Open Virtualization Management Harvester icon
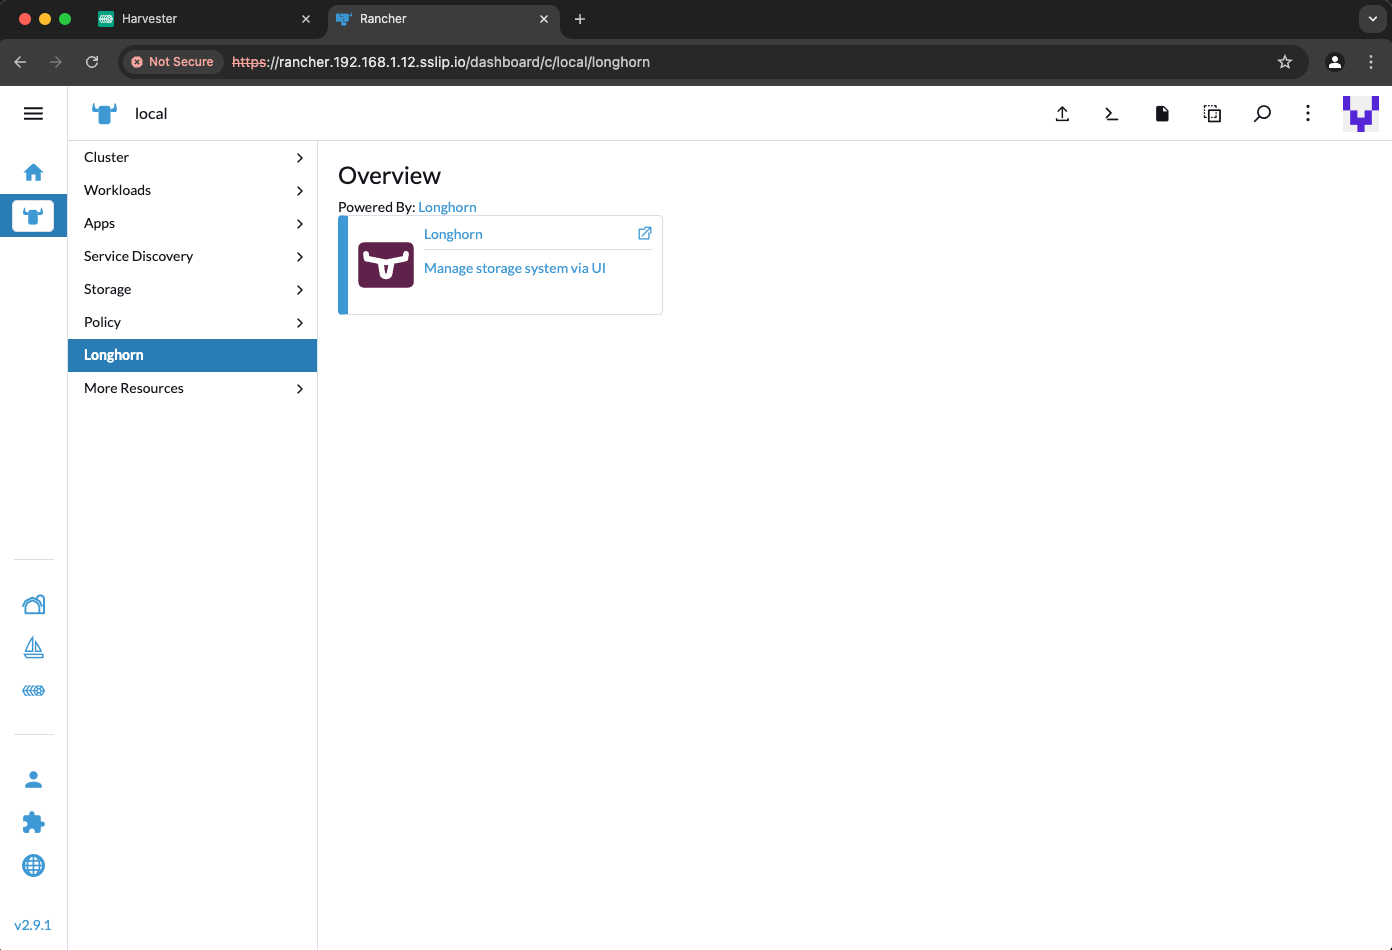Image resolution: width=1392 pixels, height=950 pixels. (33, 691)
